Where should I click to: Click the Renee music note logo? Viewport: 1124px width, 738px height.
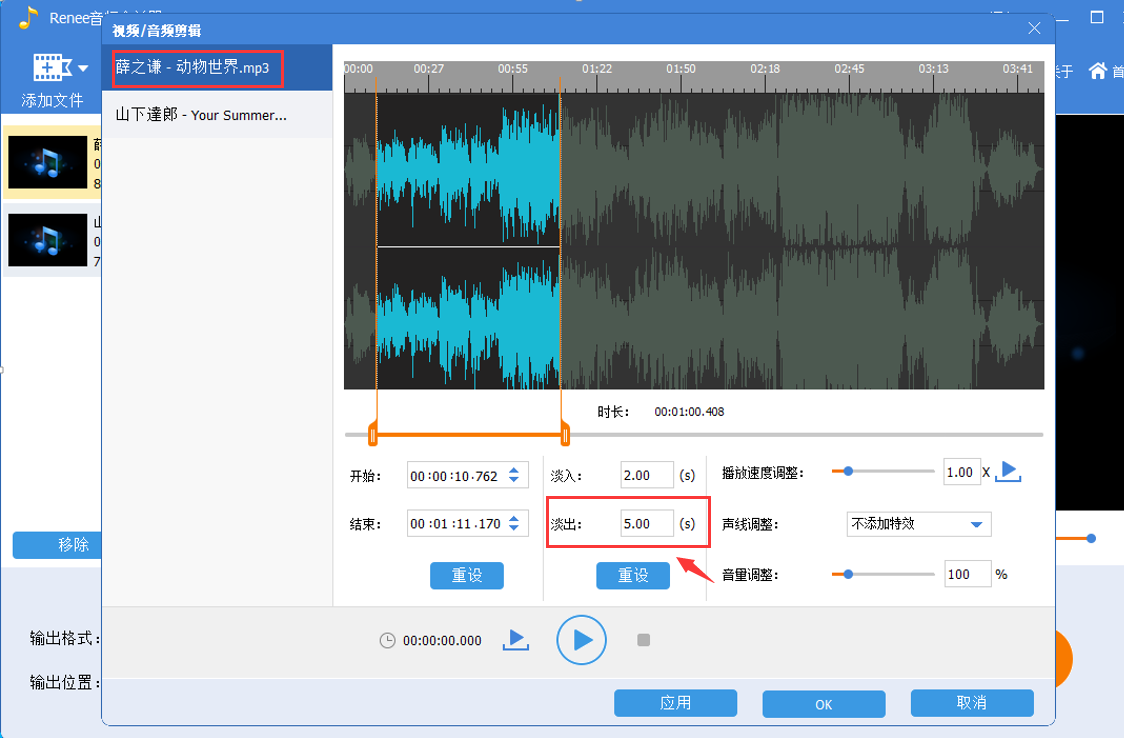pos(28,17)
